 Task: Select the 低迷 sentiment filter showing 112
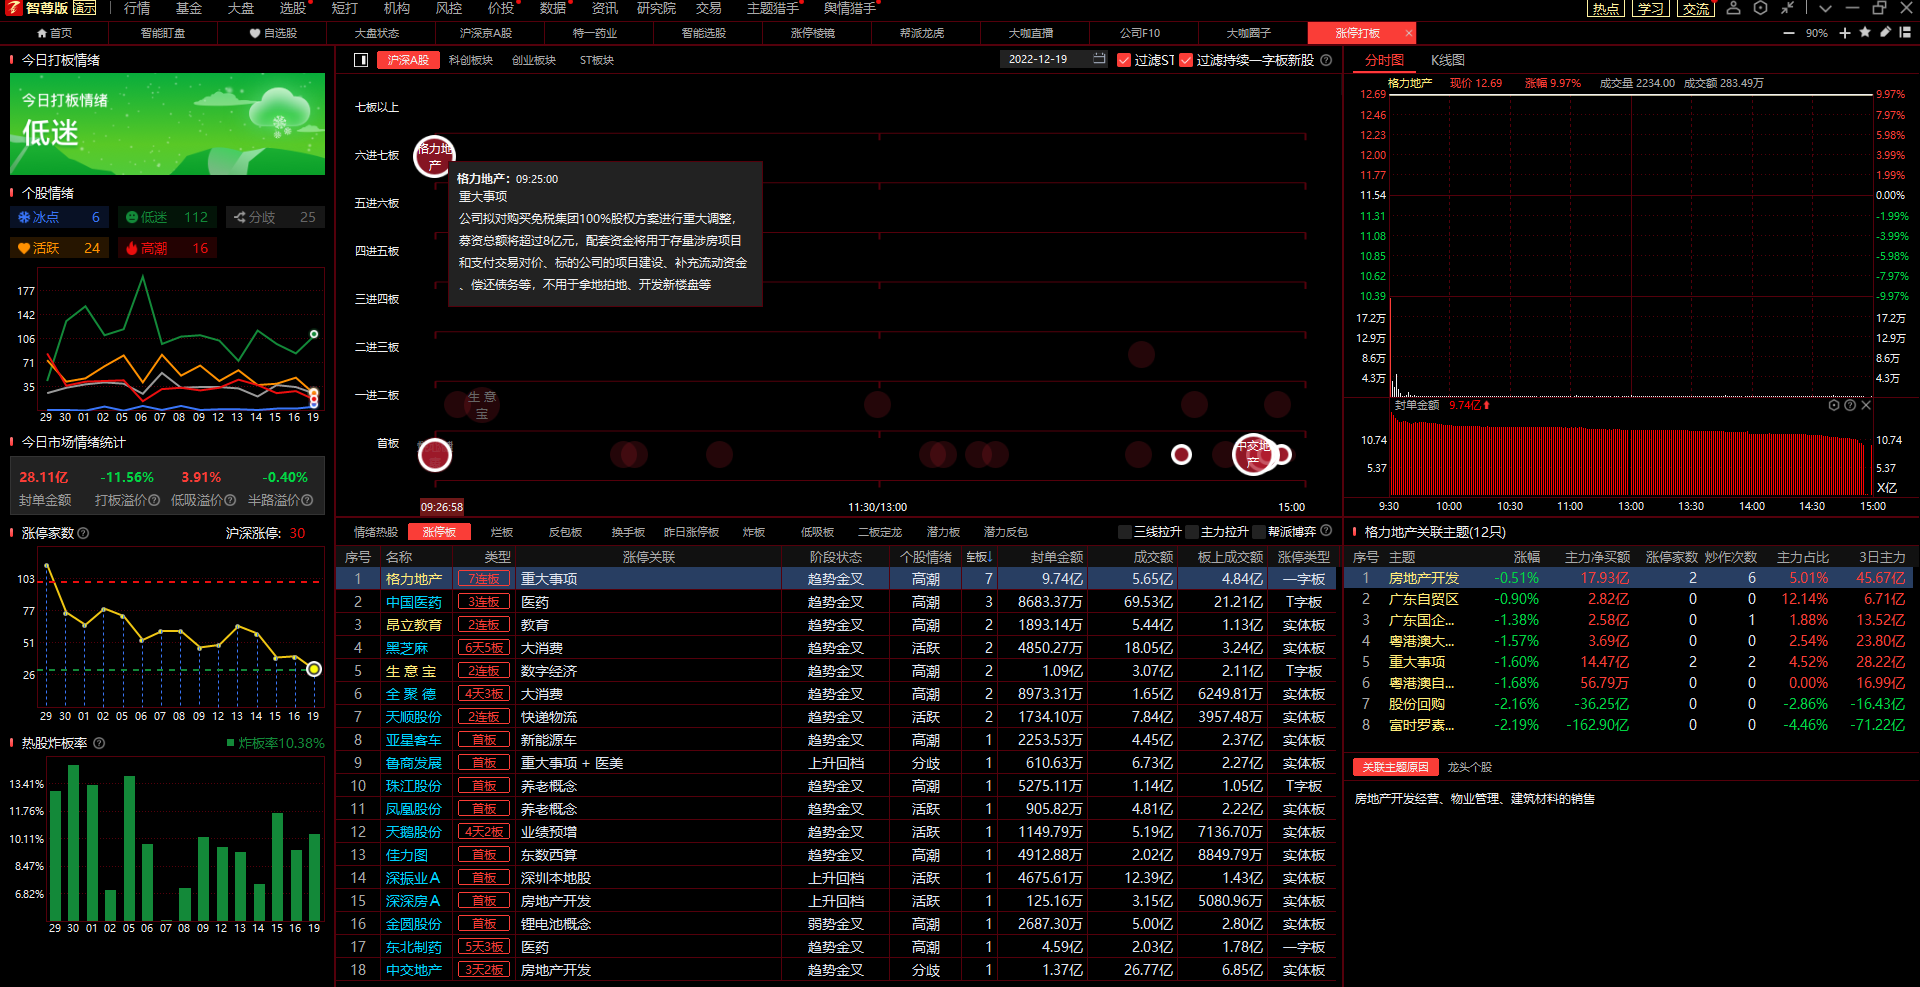[167, 217]
